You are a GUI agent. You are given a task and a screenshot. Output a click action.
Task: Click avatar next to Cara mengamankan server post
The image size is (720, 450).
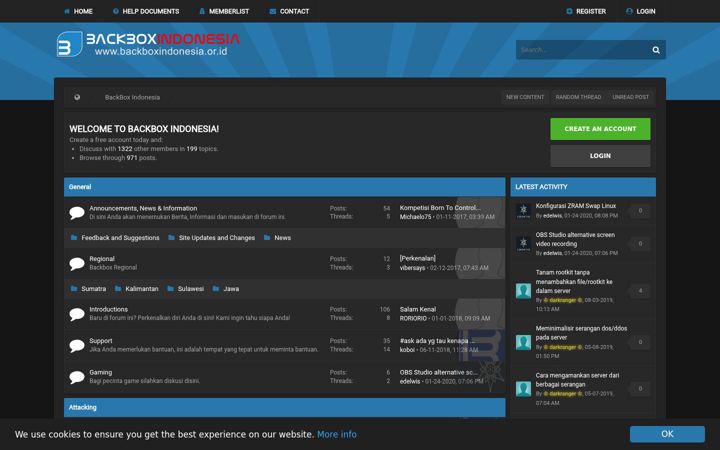pos(523,389)
